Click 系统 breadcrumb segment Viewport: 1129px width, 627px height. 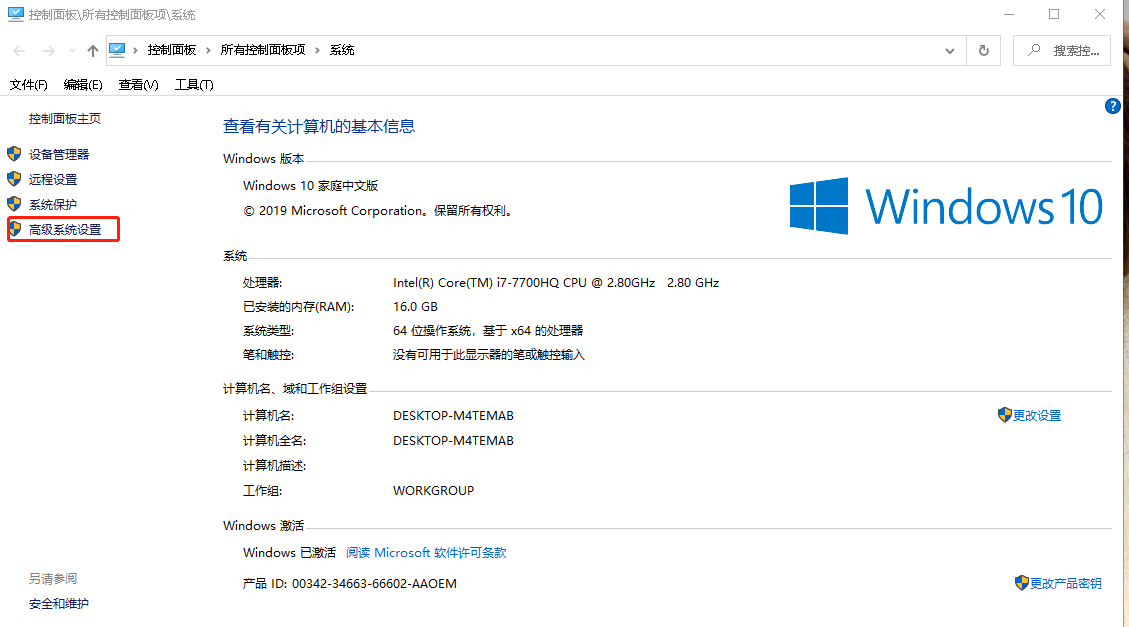point(342,50)
